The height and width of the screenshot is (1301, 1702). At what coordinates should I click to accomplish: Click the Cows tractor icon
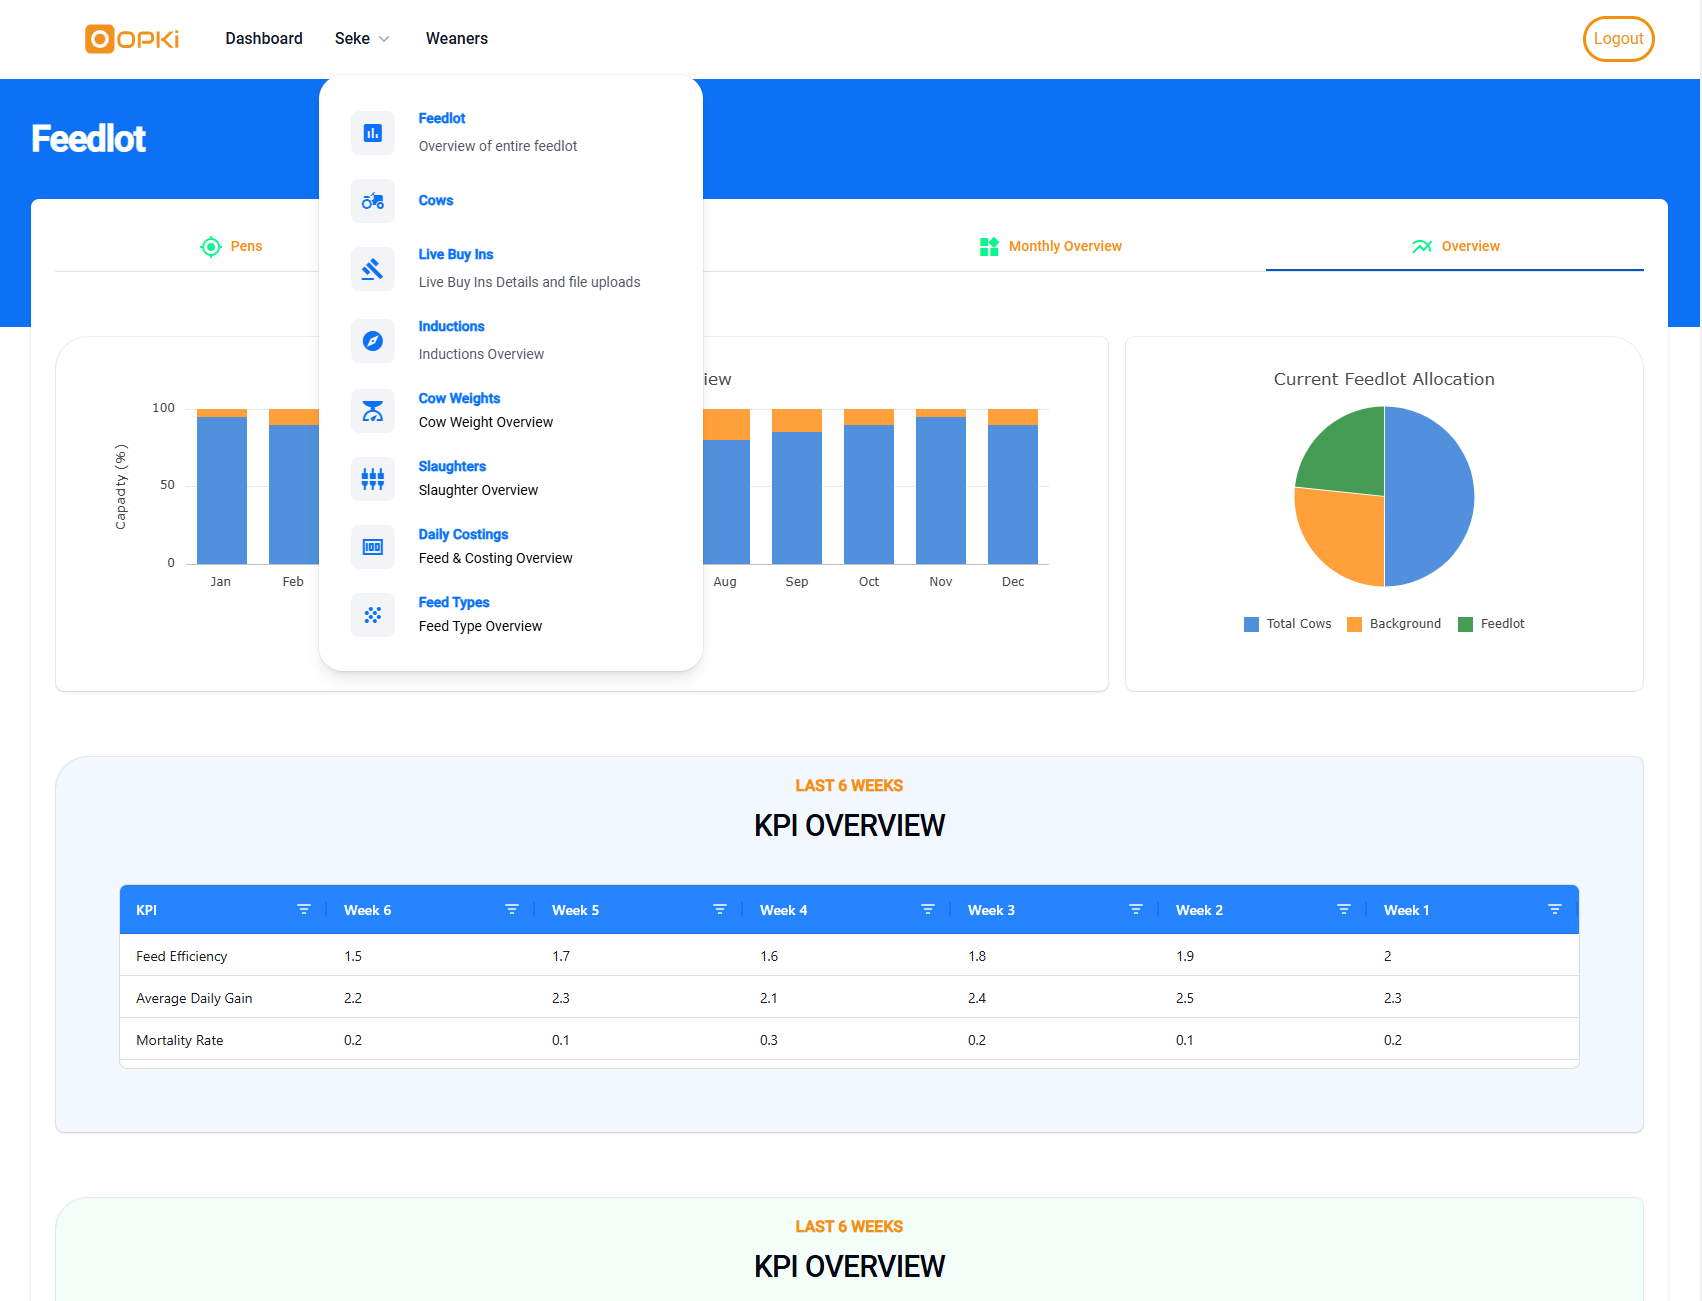pyautogui.click(x=372, y=201)
